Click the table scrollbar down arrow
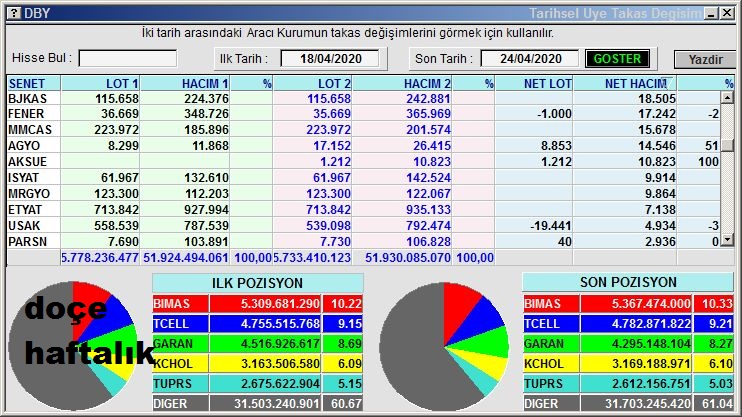The image size is (742, 417). pyautogui.click(x=727, y=240)
